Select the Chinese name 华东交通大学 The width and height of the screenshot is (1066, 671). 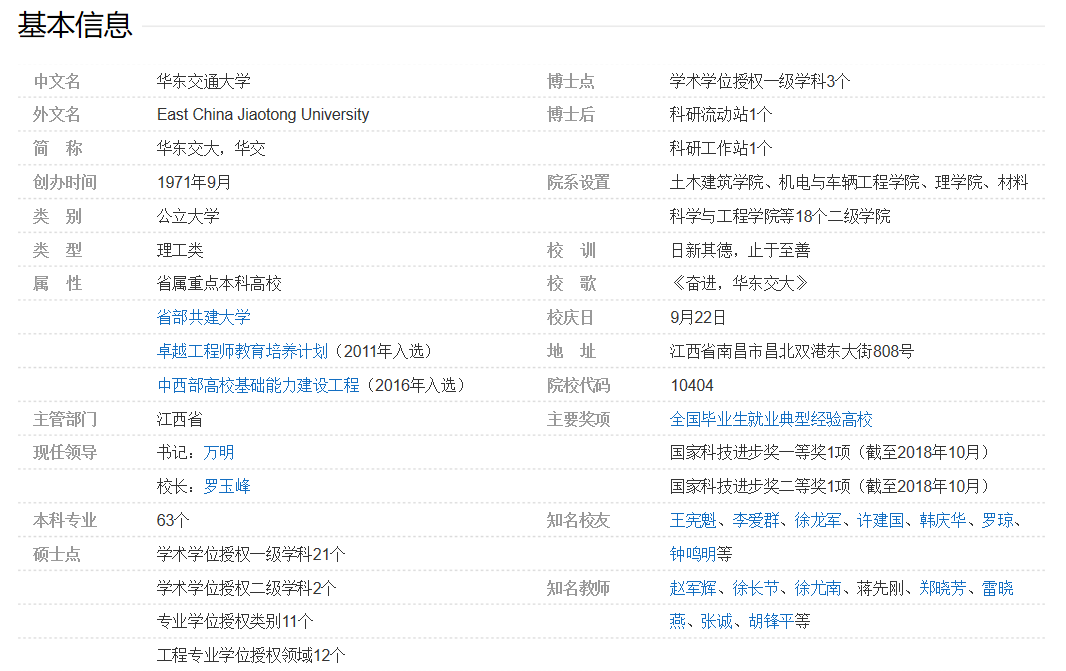203,82
